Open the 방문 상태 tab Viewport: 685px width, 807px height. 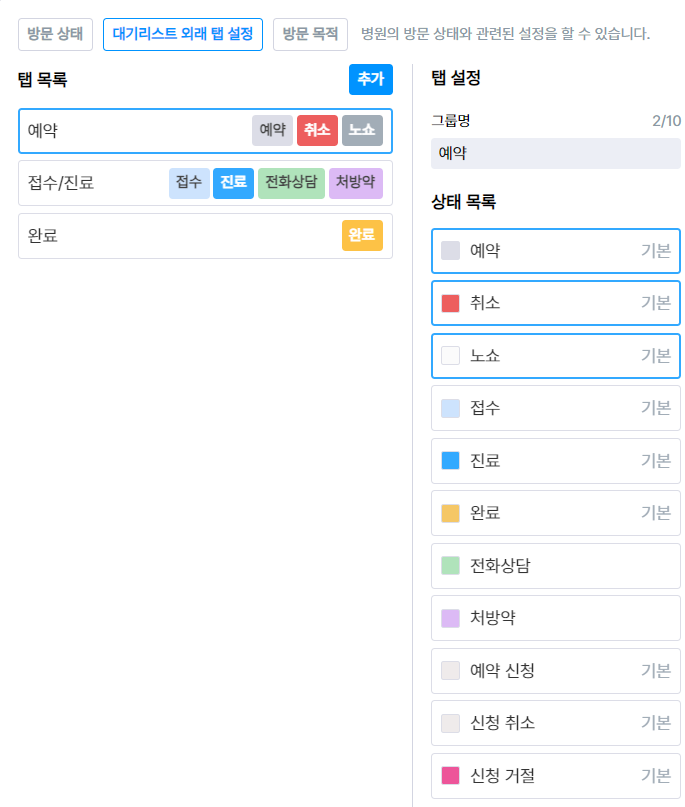click(55, 34)
